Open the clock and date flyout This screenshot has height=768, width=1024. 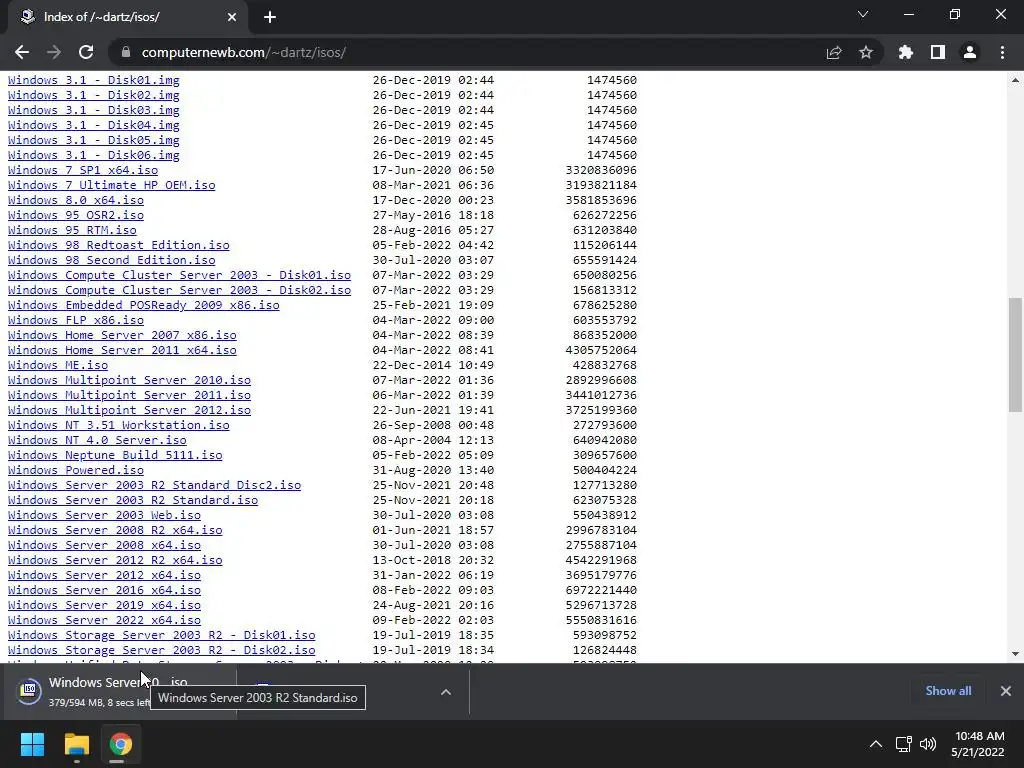coord(978,744)
